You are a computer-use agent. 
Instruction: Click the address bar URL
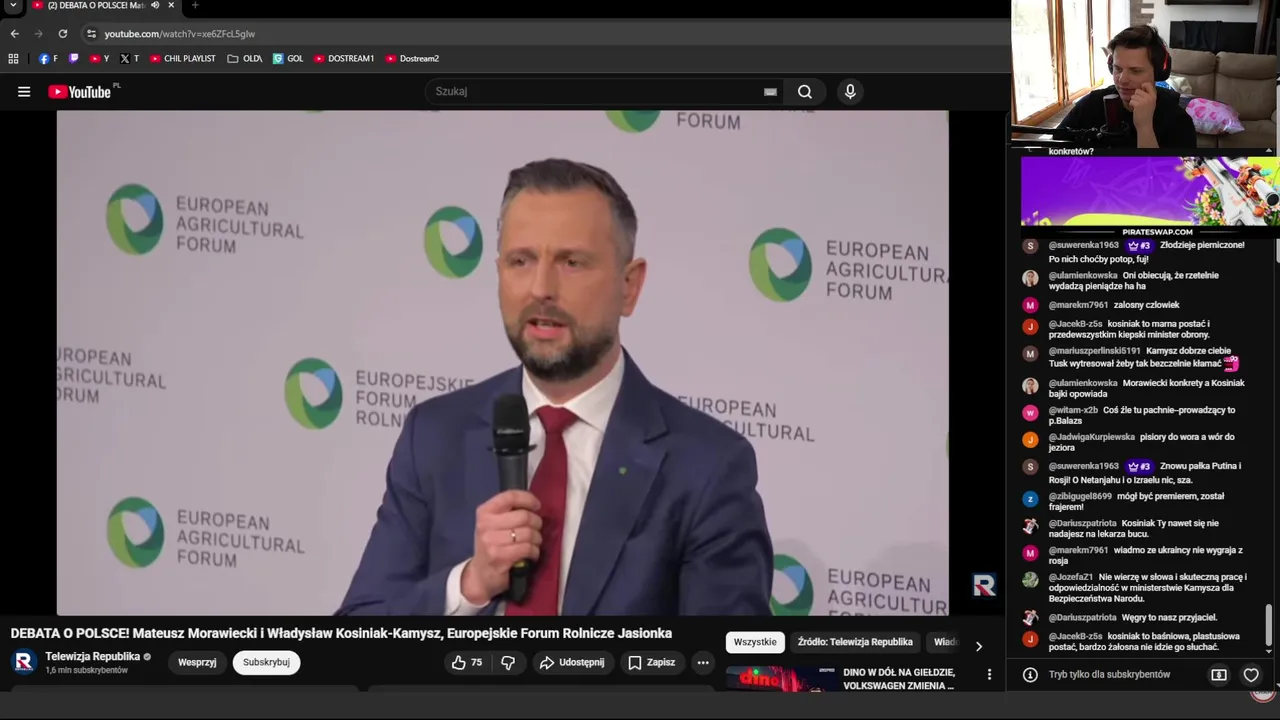coord(180,34)
